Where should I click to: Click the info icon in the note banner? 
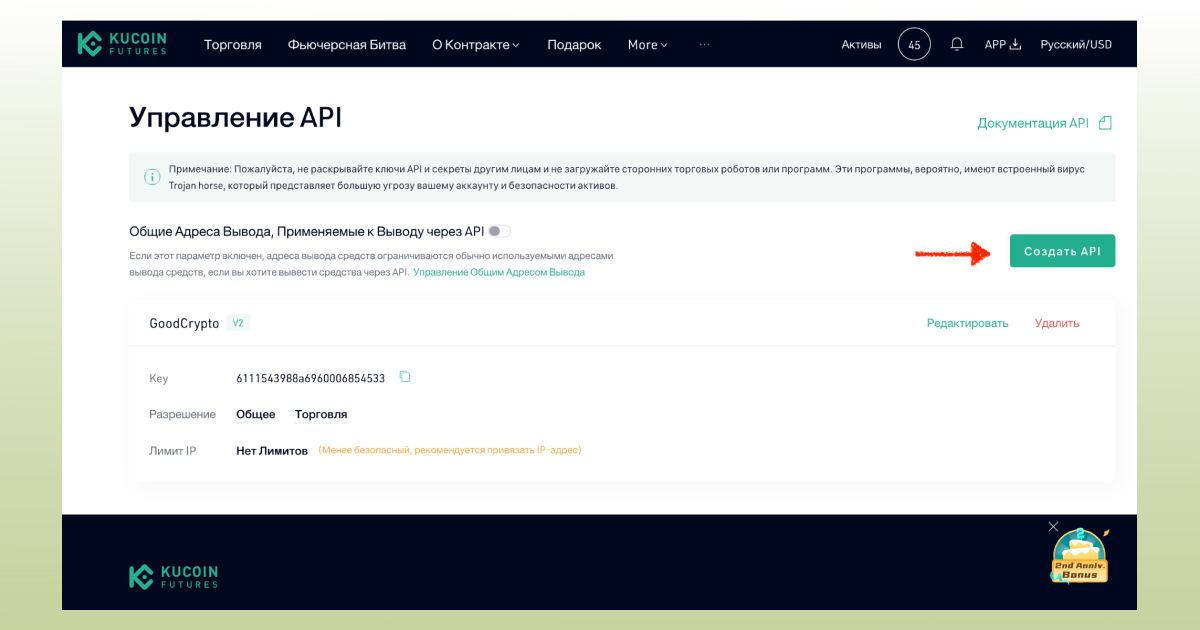[x=152, y=176]
